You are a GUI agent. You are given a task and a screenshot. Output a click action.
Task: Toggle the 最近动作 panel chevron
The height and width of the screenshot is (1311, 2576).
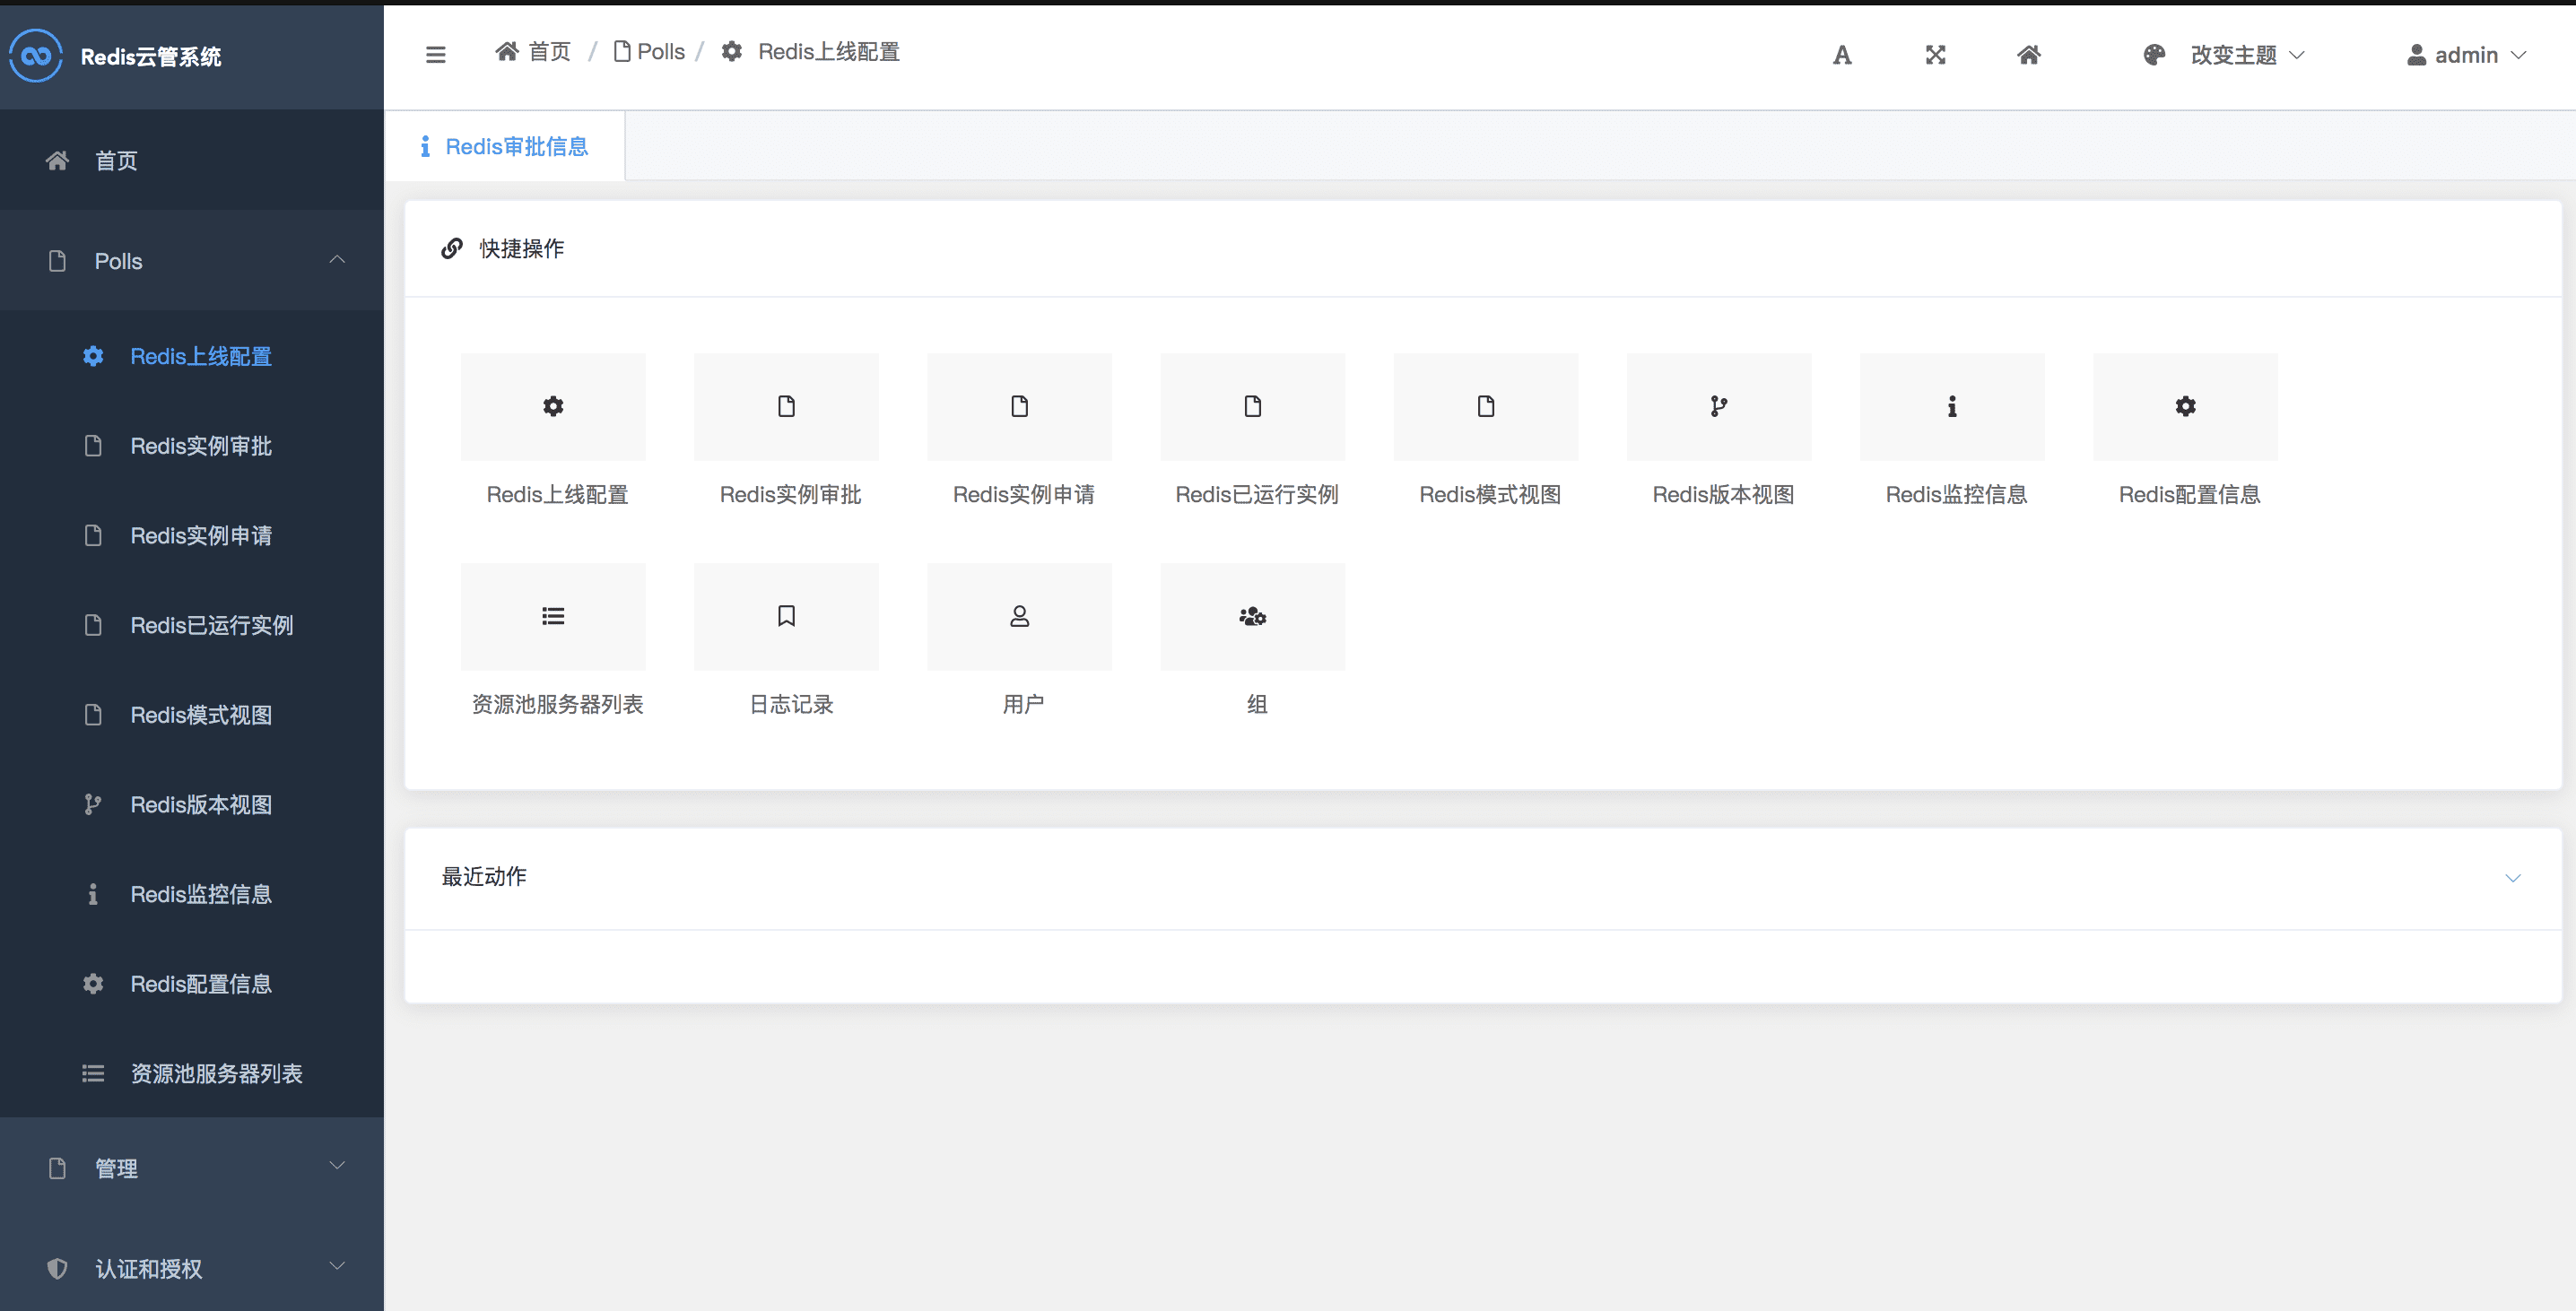2512,877
